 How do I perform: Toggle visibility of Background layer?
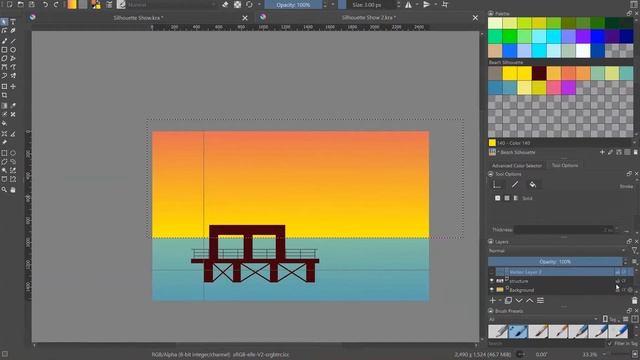click(491, 289)
